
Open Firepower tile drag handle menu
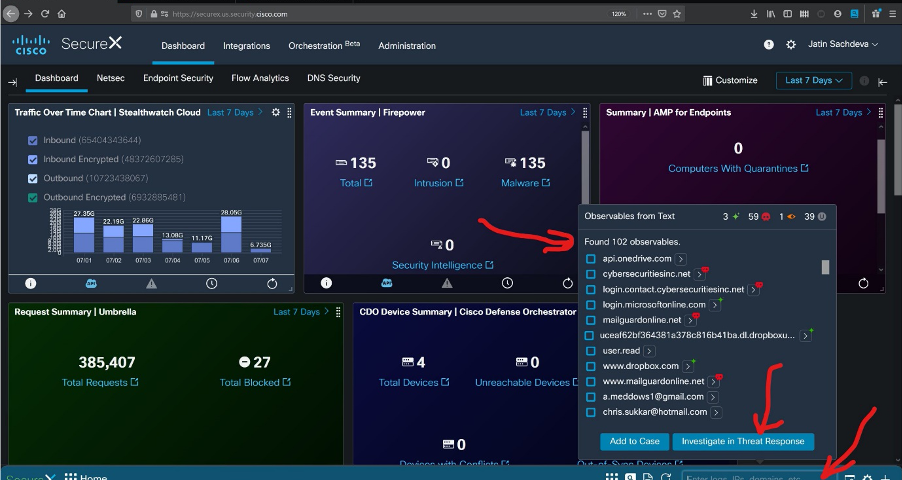pos(585,113)
